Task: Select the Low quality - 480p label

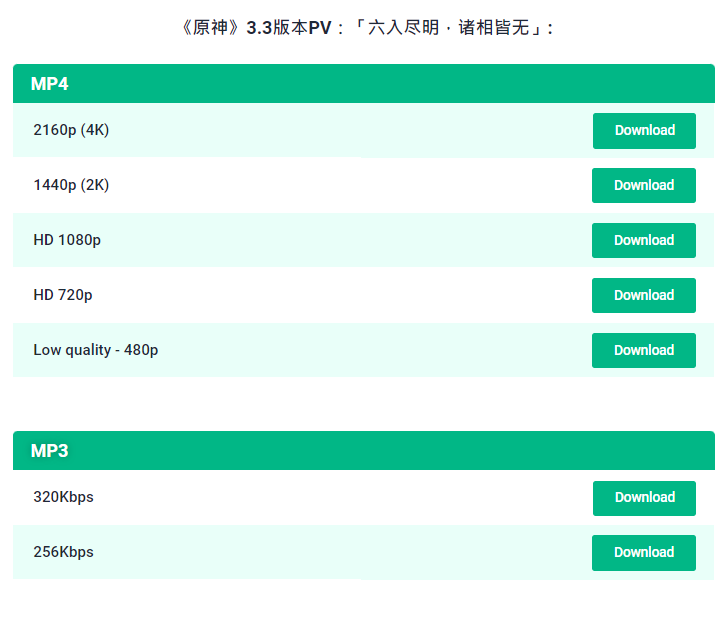Action: [x=96, y=350]
